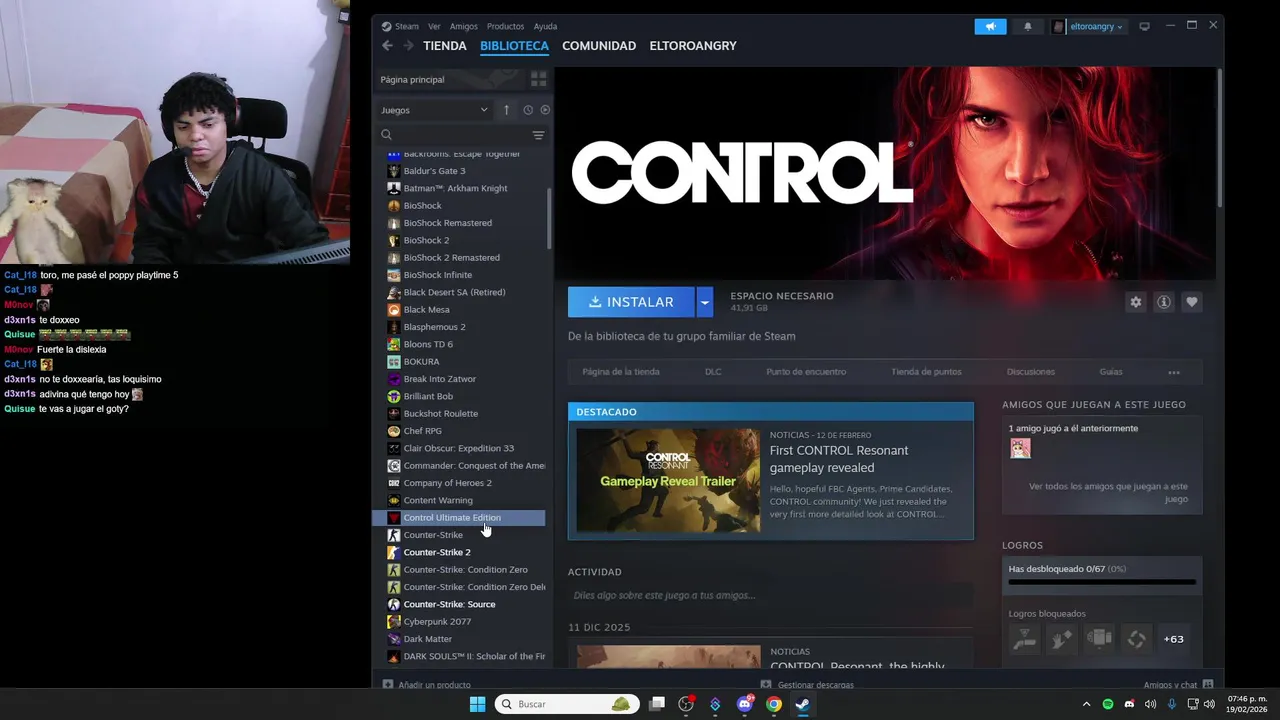Click the taskbar Buscar search box

(567, 704)
